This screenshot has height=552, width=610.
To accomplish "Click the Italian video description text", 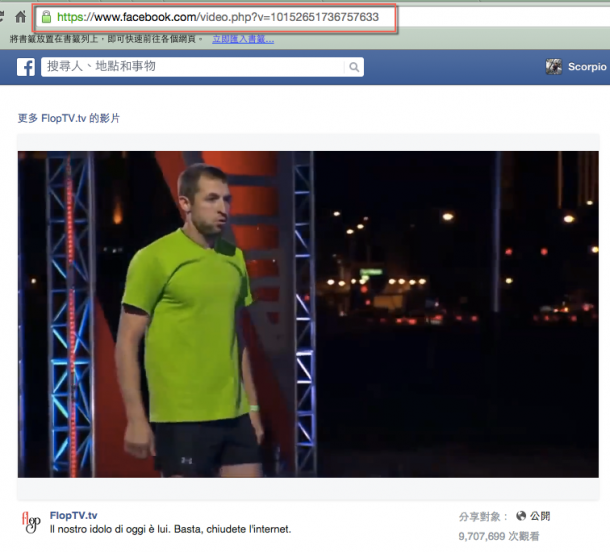I will point(170,529).
